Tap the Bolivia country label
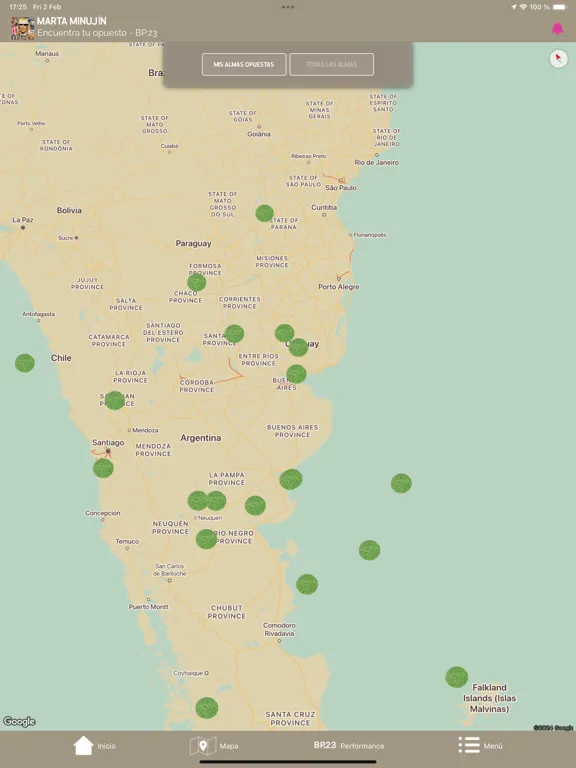Image resolution: width=576 pixels, height=768 pixels. 69,210
